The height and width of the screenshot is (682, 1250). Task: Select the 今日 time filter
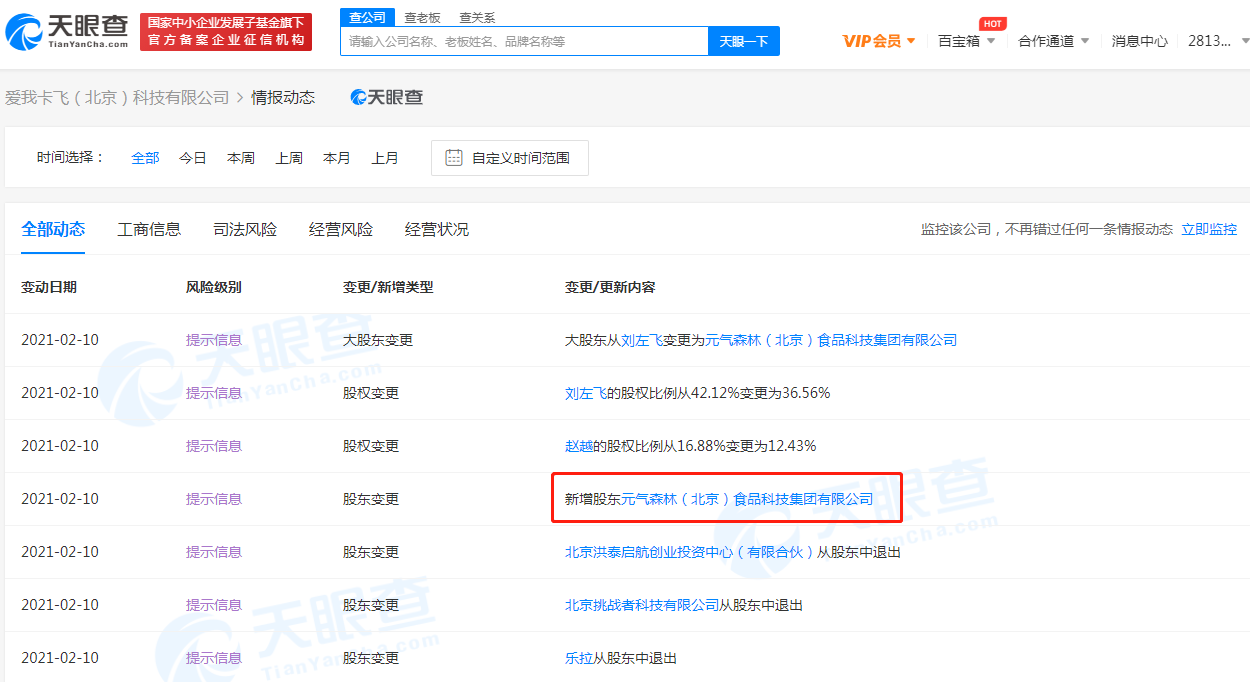point(193,157)
